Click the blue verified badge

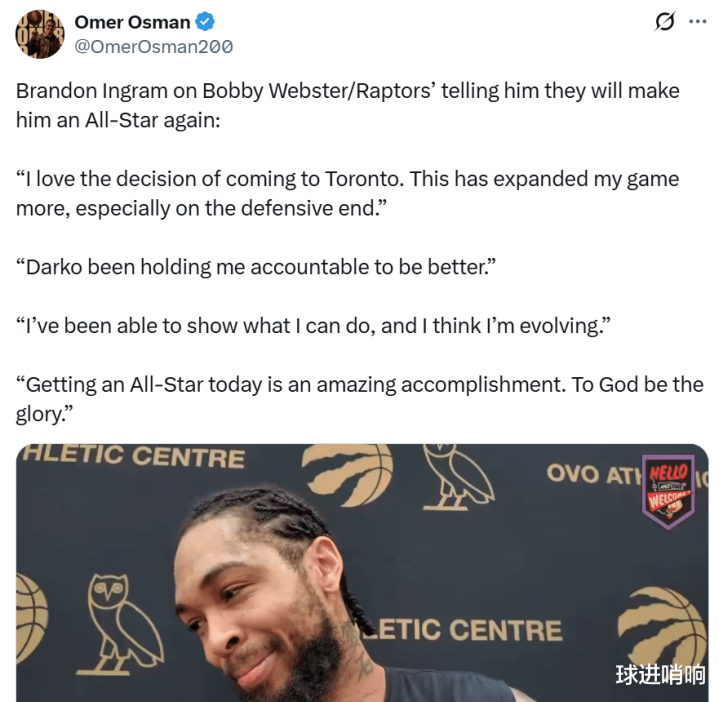pos(205,22)
